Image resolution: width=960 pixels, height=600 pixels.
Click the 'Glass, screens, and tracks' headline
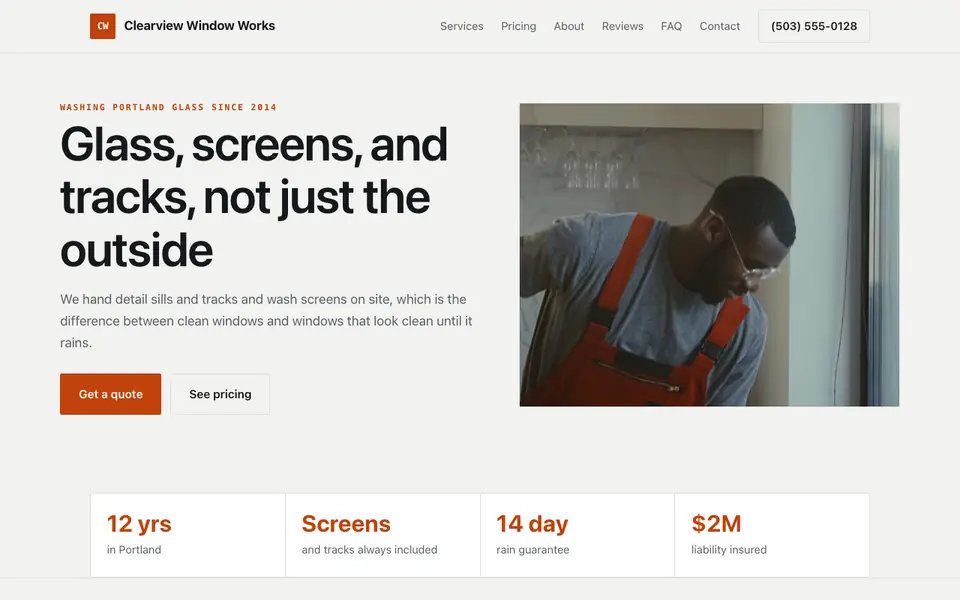click(253, 197)
